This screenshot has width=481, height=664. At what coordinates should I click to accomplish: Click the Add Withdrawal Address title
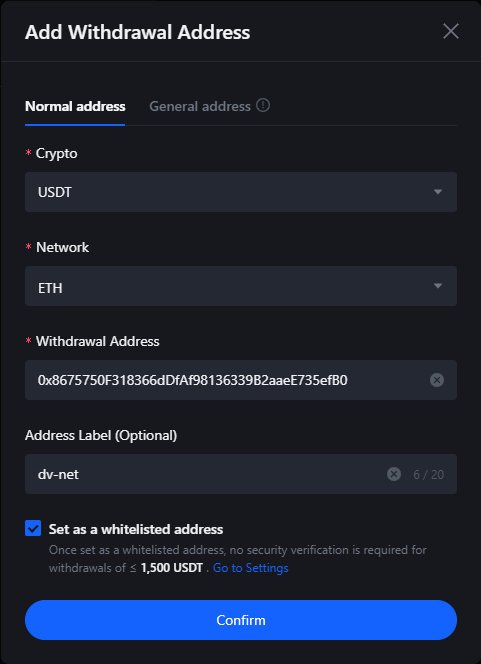click(138, 32)
